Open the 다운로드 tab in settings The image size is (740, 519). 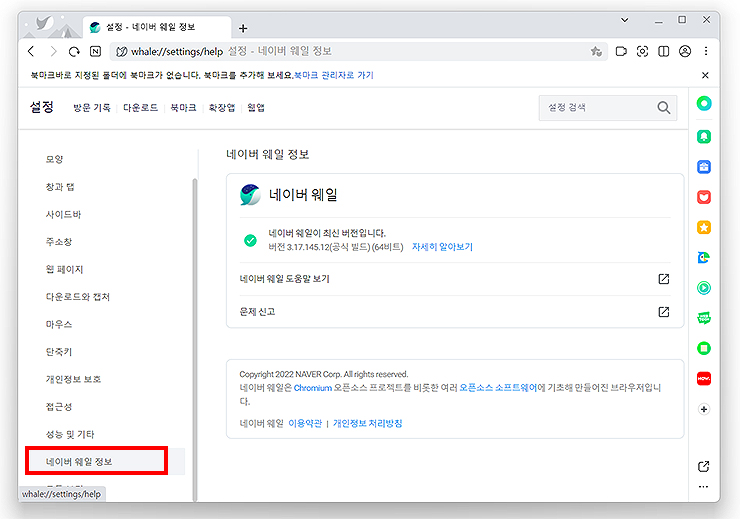tap(140, 108)
